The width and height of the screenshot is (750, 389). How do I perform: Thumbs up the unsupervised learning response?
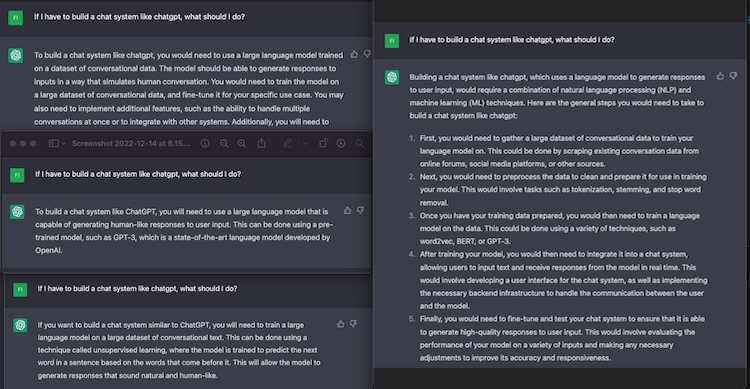(x=341, y=324)
